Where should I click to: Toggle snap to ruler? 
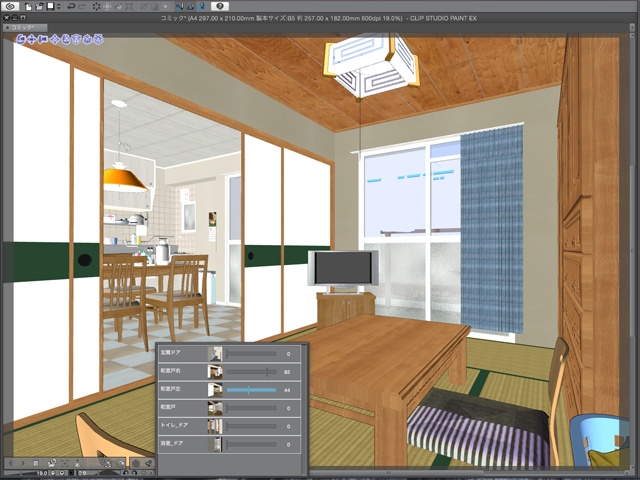(180, 7)
